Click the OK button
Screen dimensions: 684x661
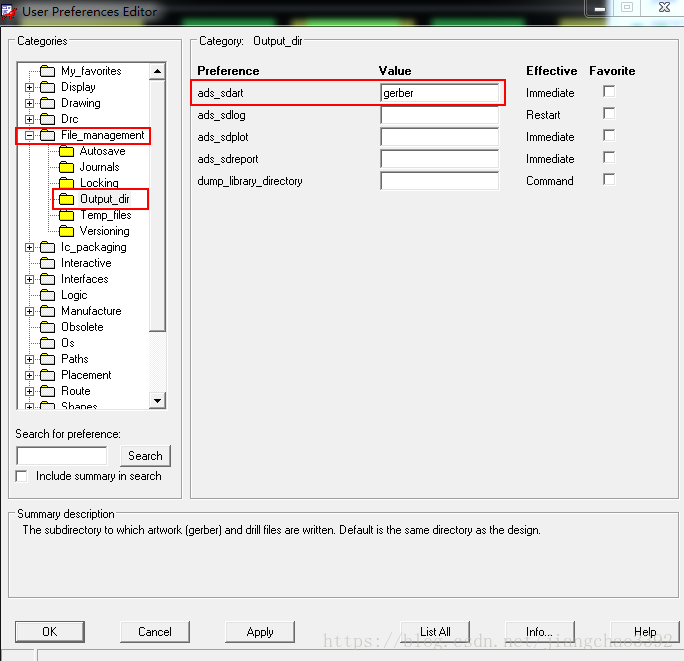point(50,632)
